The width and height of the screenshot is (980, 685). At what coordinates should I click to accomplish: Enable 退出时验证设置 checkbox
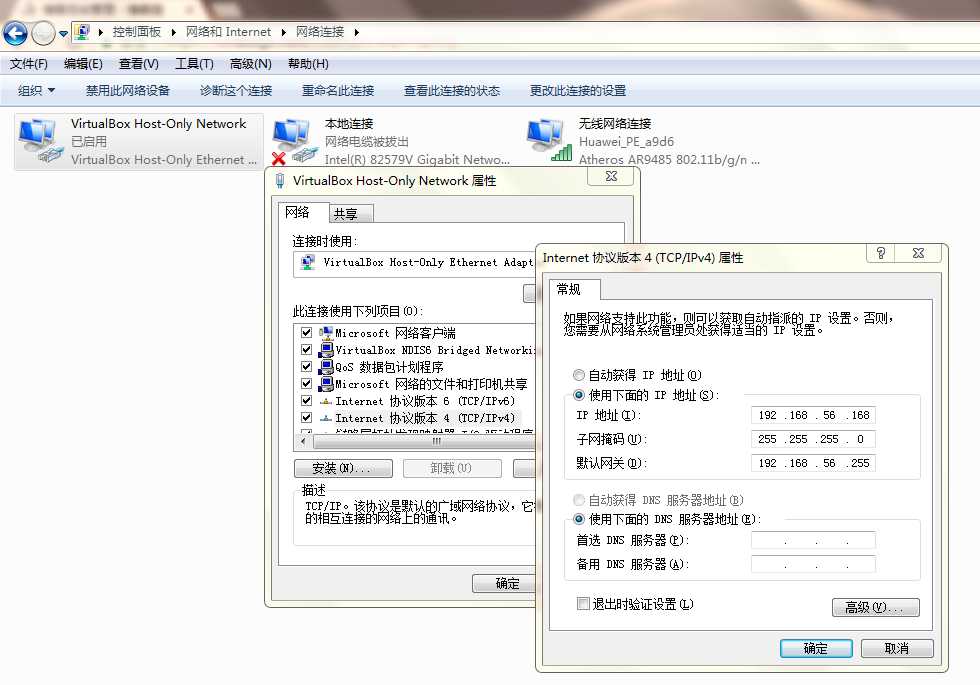(x=583, y=604)
